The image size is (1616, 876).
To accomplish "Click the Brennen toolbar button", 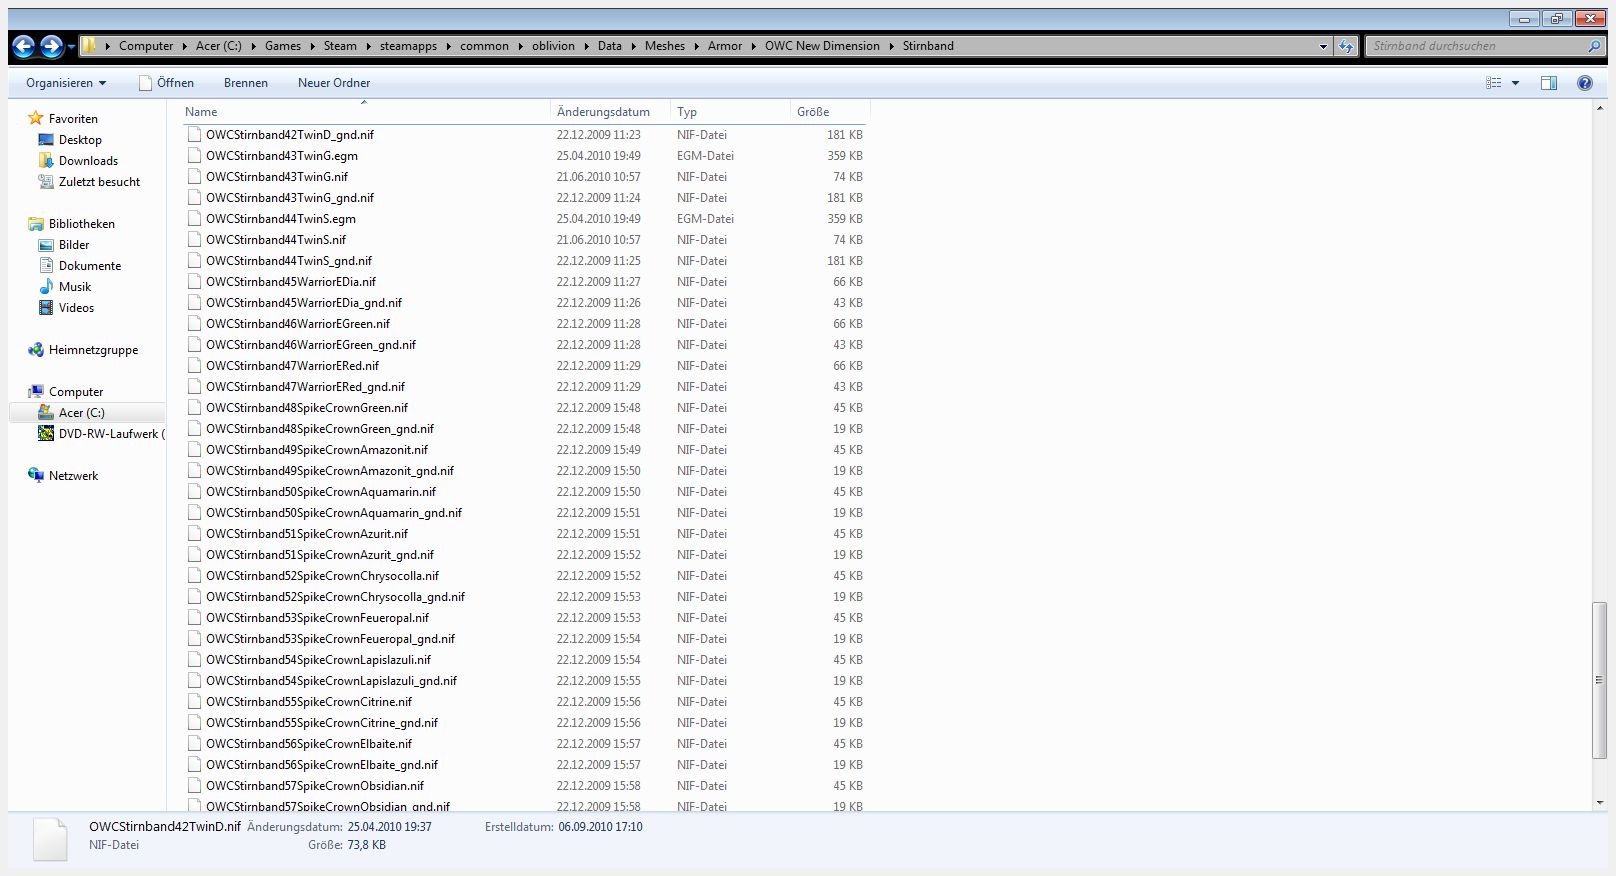I will pos(245,83).
